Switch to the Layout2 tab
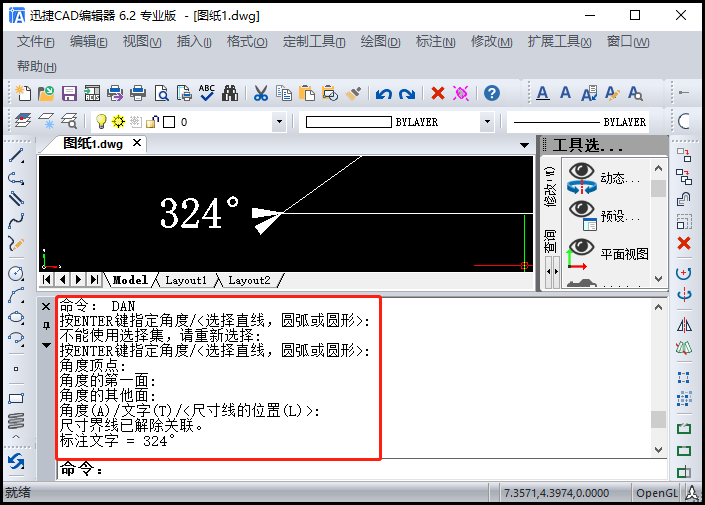This screenshot has width=705, height=505. click(x=250, y=280)
